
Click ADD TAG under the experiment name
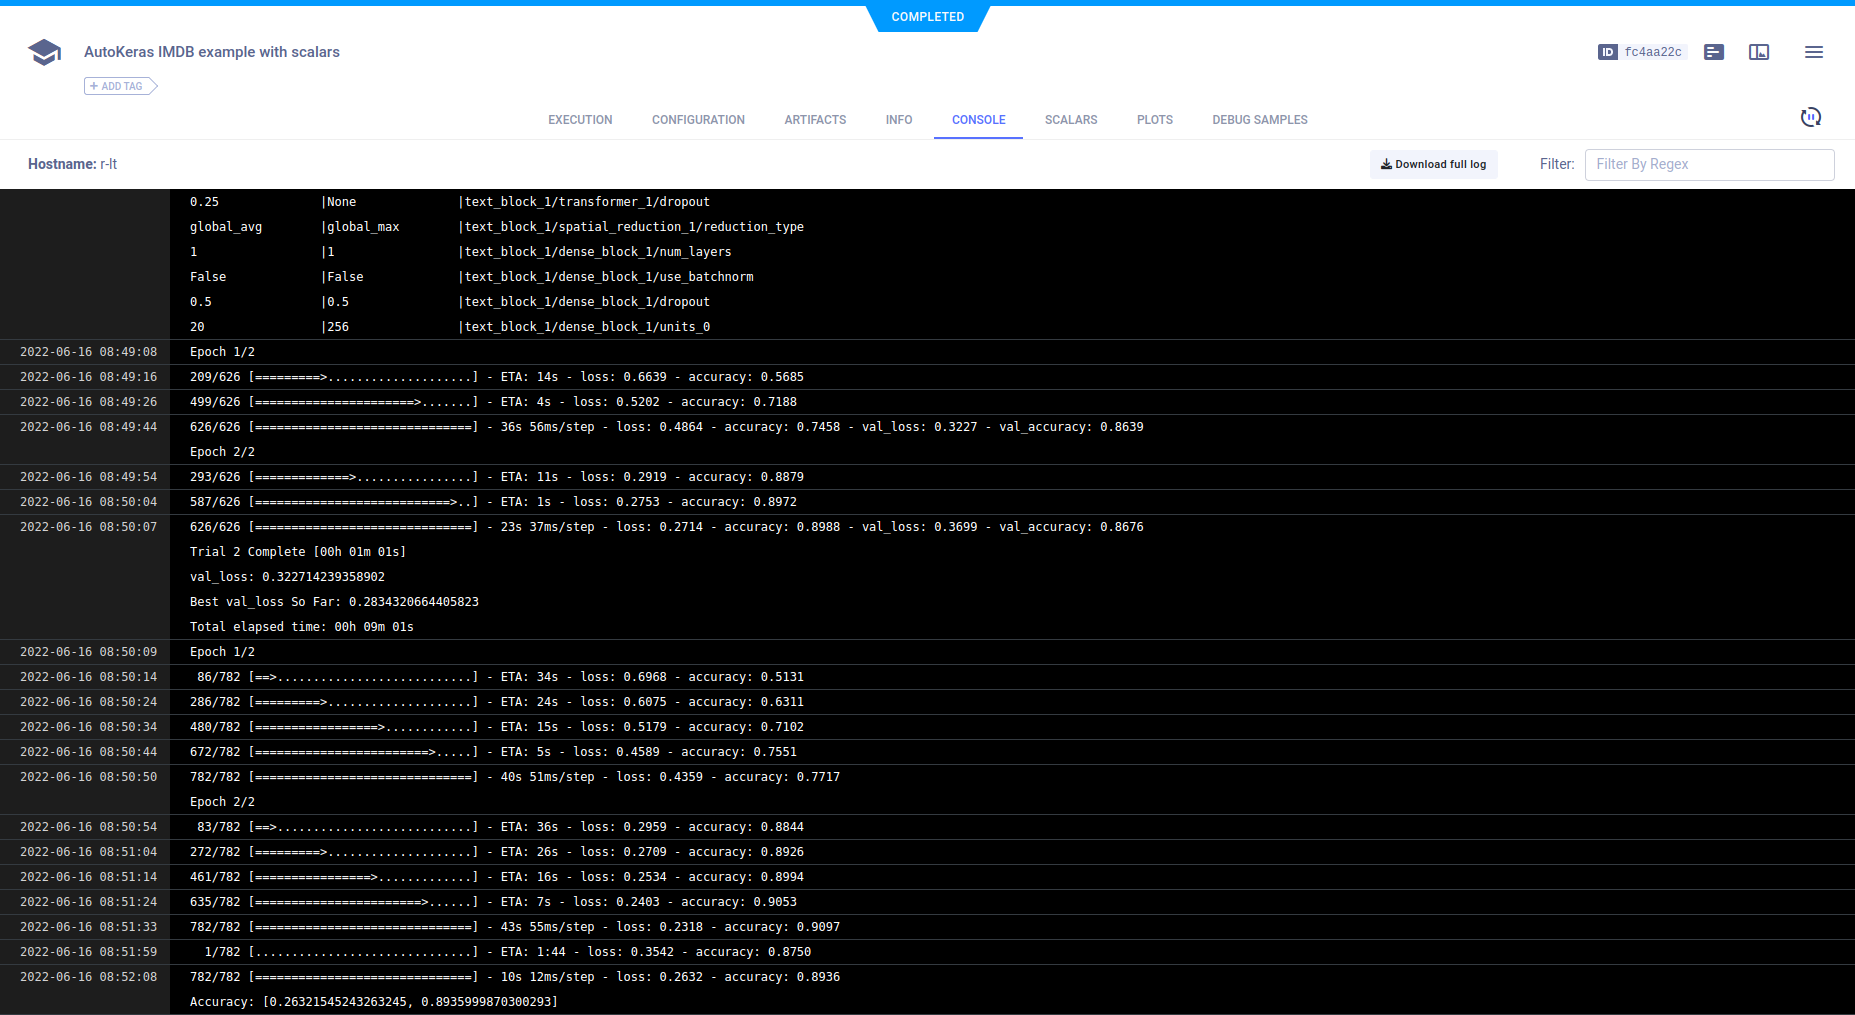[x=120, y=86]
